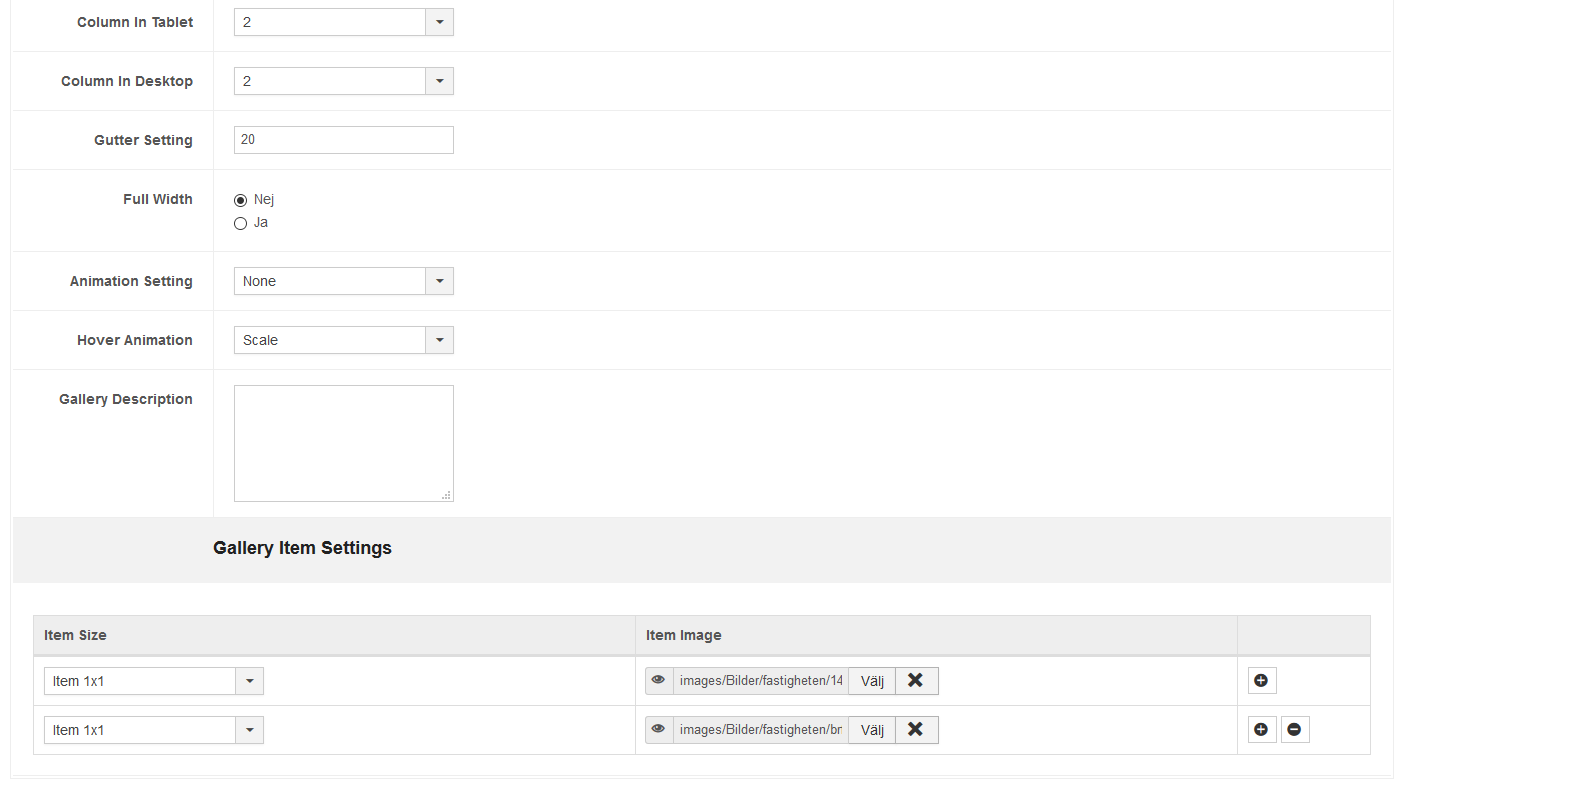Add a gallery item after second row
1579x807 pixels.
1262,730
